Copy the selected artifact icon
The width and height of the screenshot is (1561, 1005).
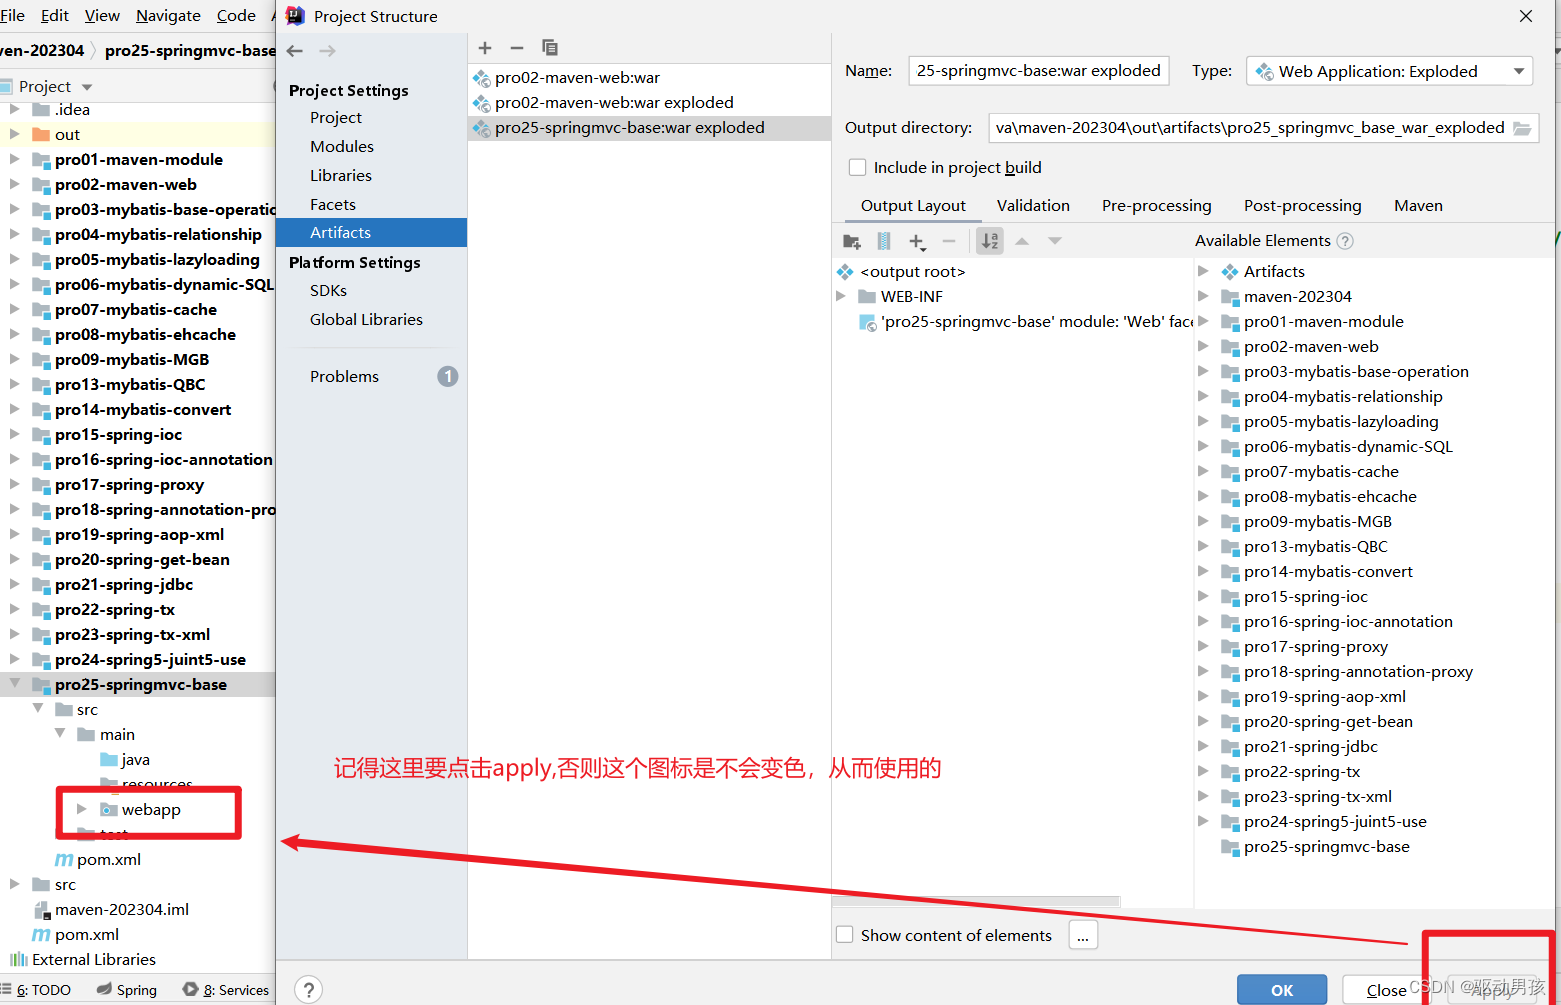pos(550,48)
